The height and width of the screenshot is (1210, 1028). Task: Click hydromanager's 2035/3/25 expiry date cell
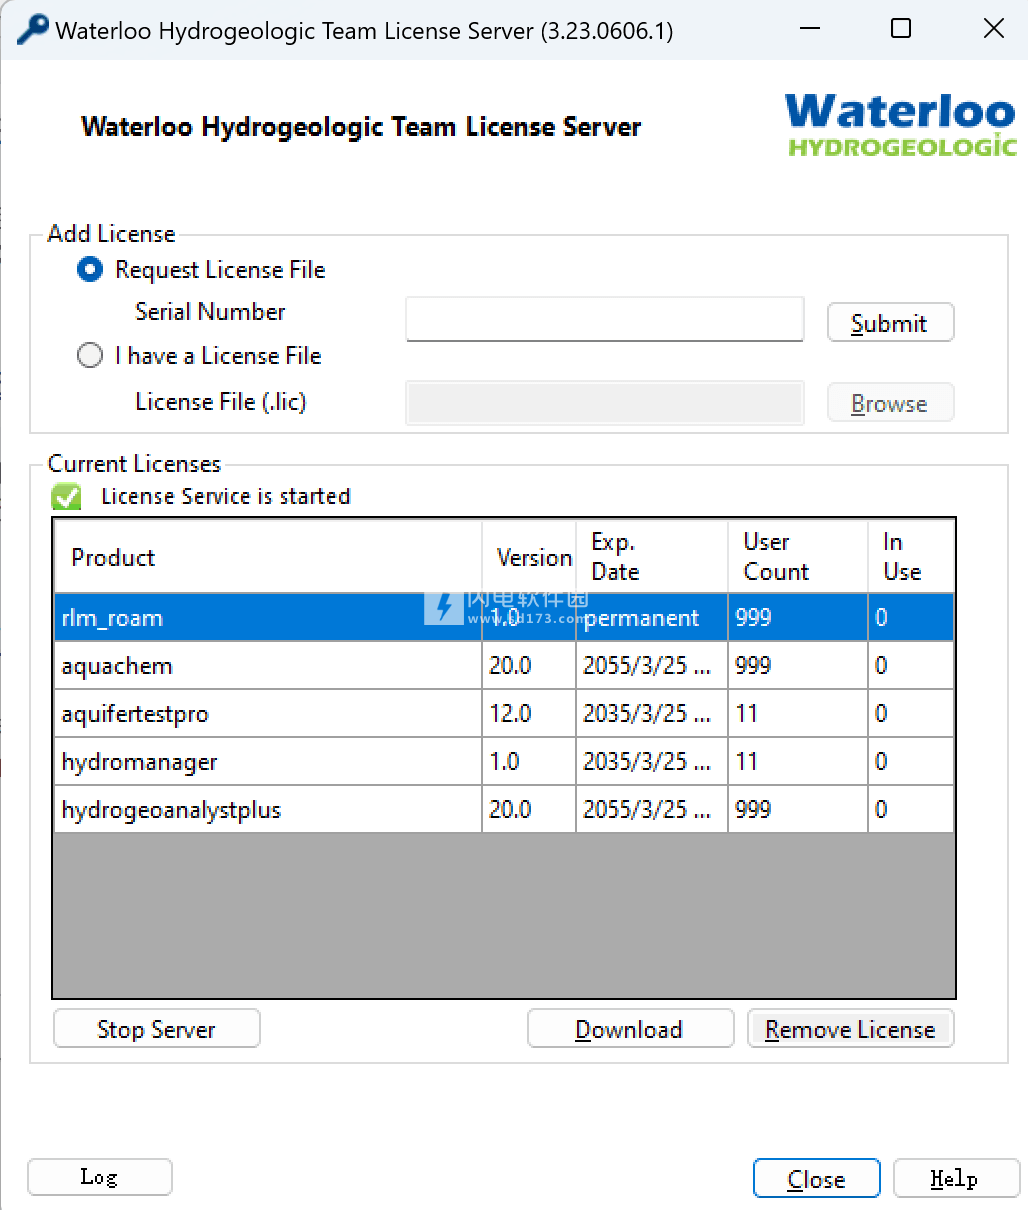tap(652, 762)
